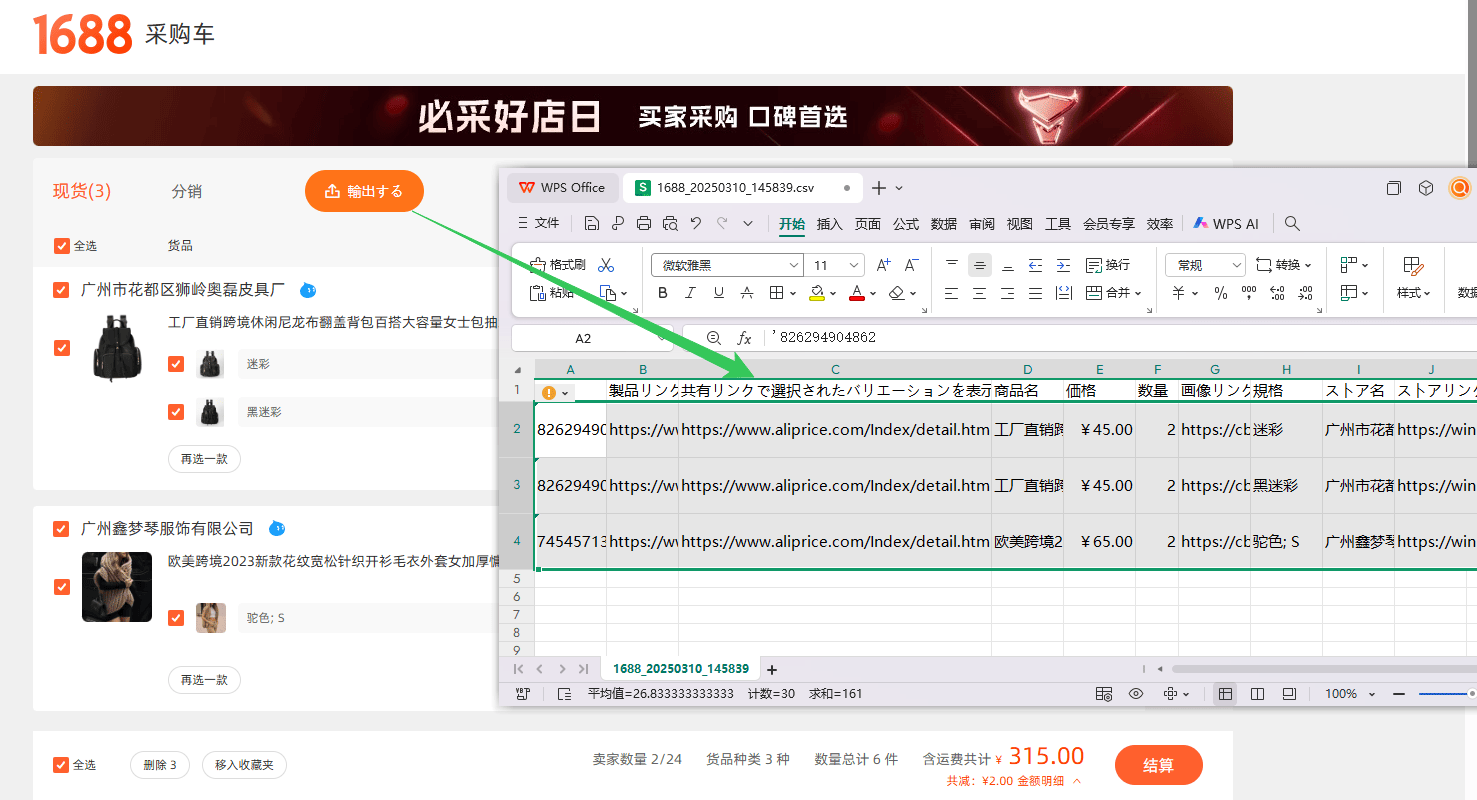1477x800 pixels.
Task: Open the 微软雅黑 font name dropdown
Action: [x=727, y=265]
